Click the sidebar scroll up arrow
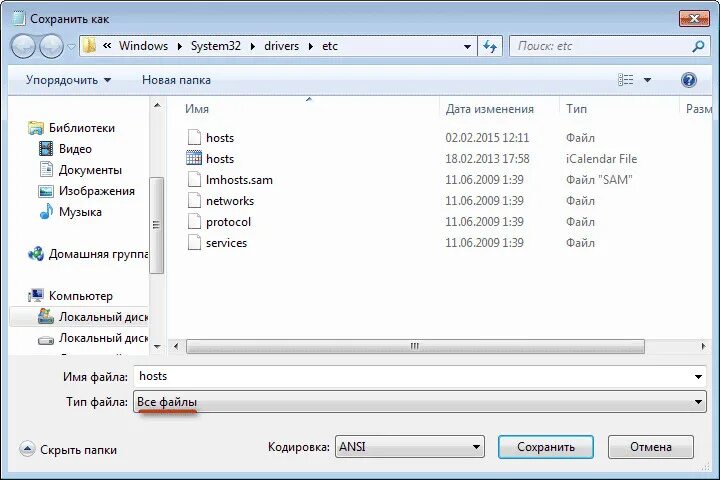The width and height of the screenshot is (720, 480). [x=157, y=105]
